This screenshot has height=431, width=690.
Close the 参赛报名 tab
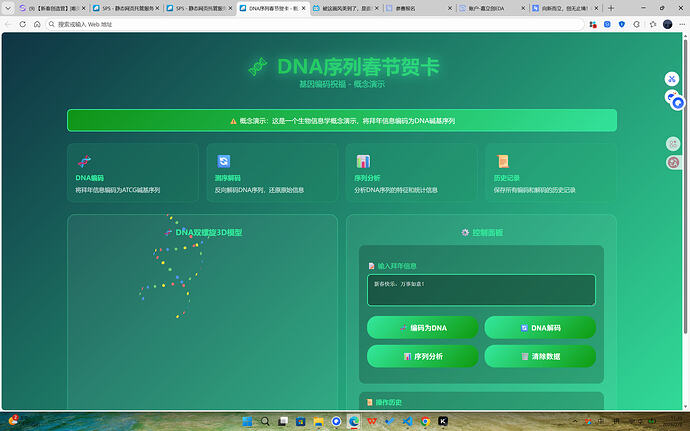(450, 8)
